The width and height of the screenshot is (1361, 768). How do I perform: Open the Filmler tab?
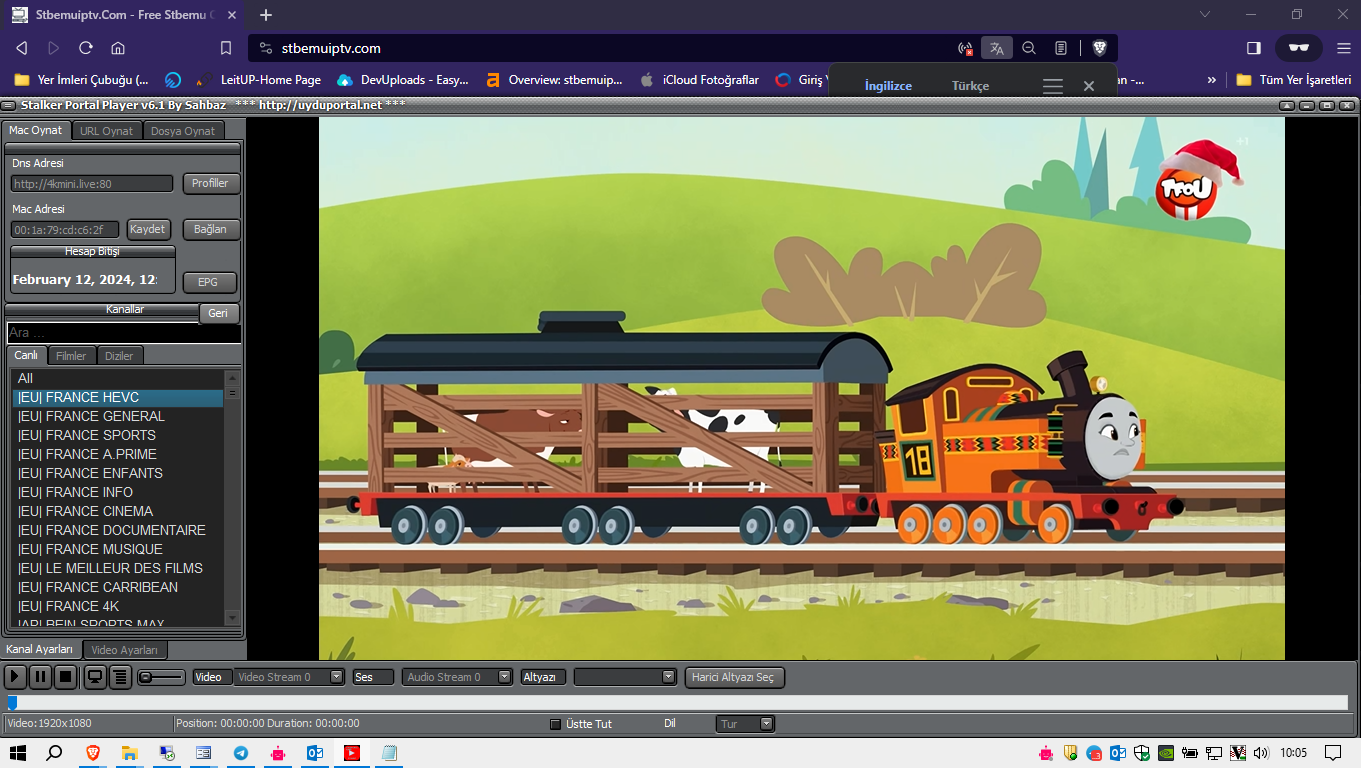click(71, 356)
